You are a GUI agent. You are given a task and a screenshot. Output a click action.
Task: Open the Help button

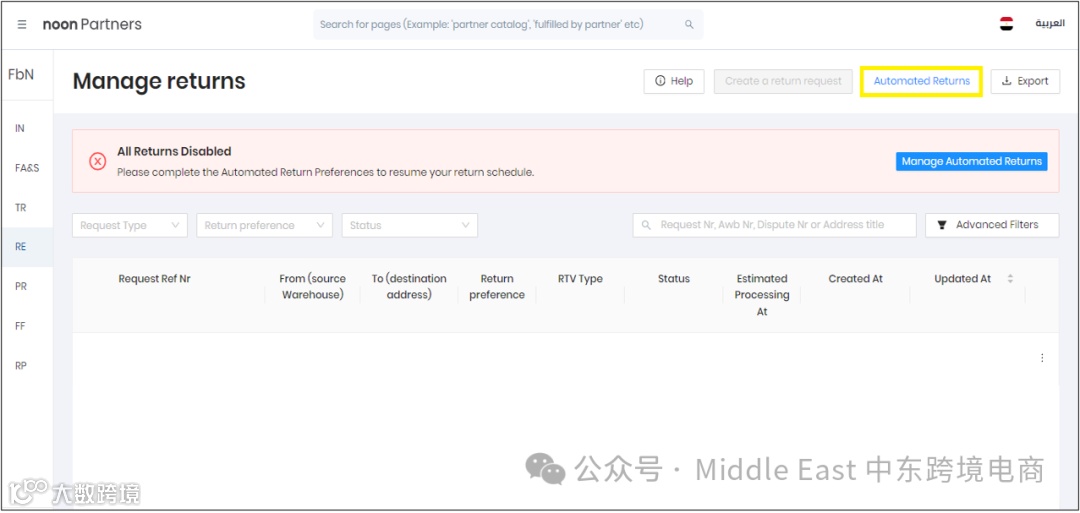674,81
